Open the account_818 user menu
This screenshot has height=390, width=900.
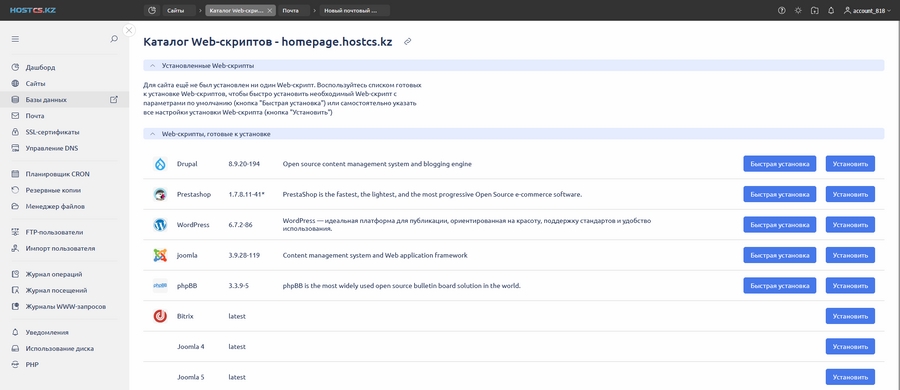point(867,10)
